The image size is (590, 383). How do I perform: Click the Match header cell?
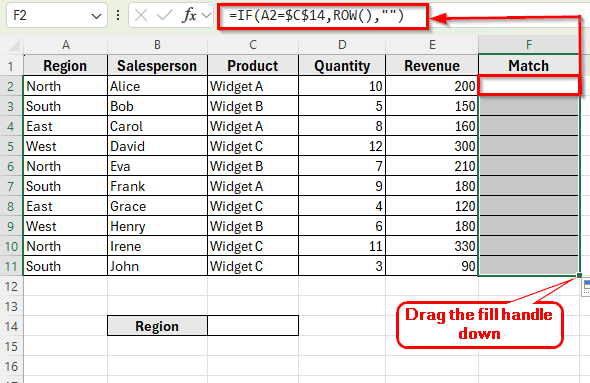[x=529, y=66]
